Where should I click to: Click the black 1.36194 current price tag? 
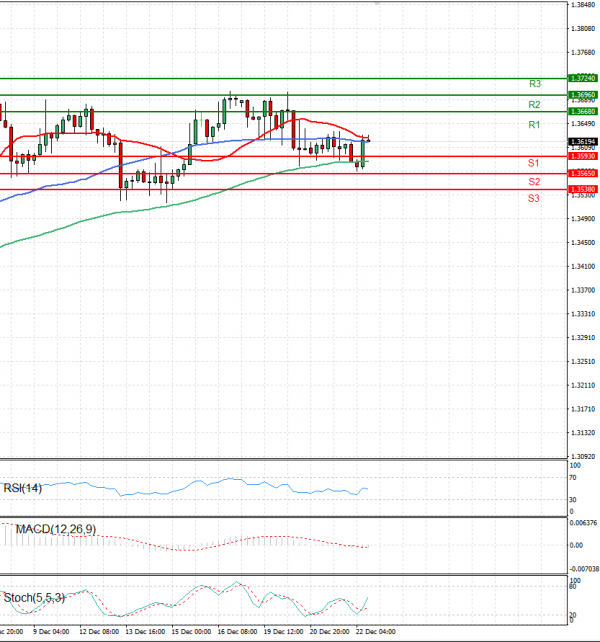tap(583, 142)
